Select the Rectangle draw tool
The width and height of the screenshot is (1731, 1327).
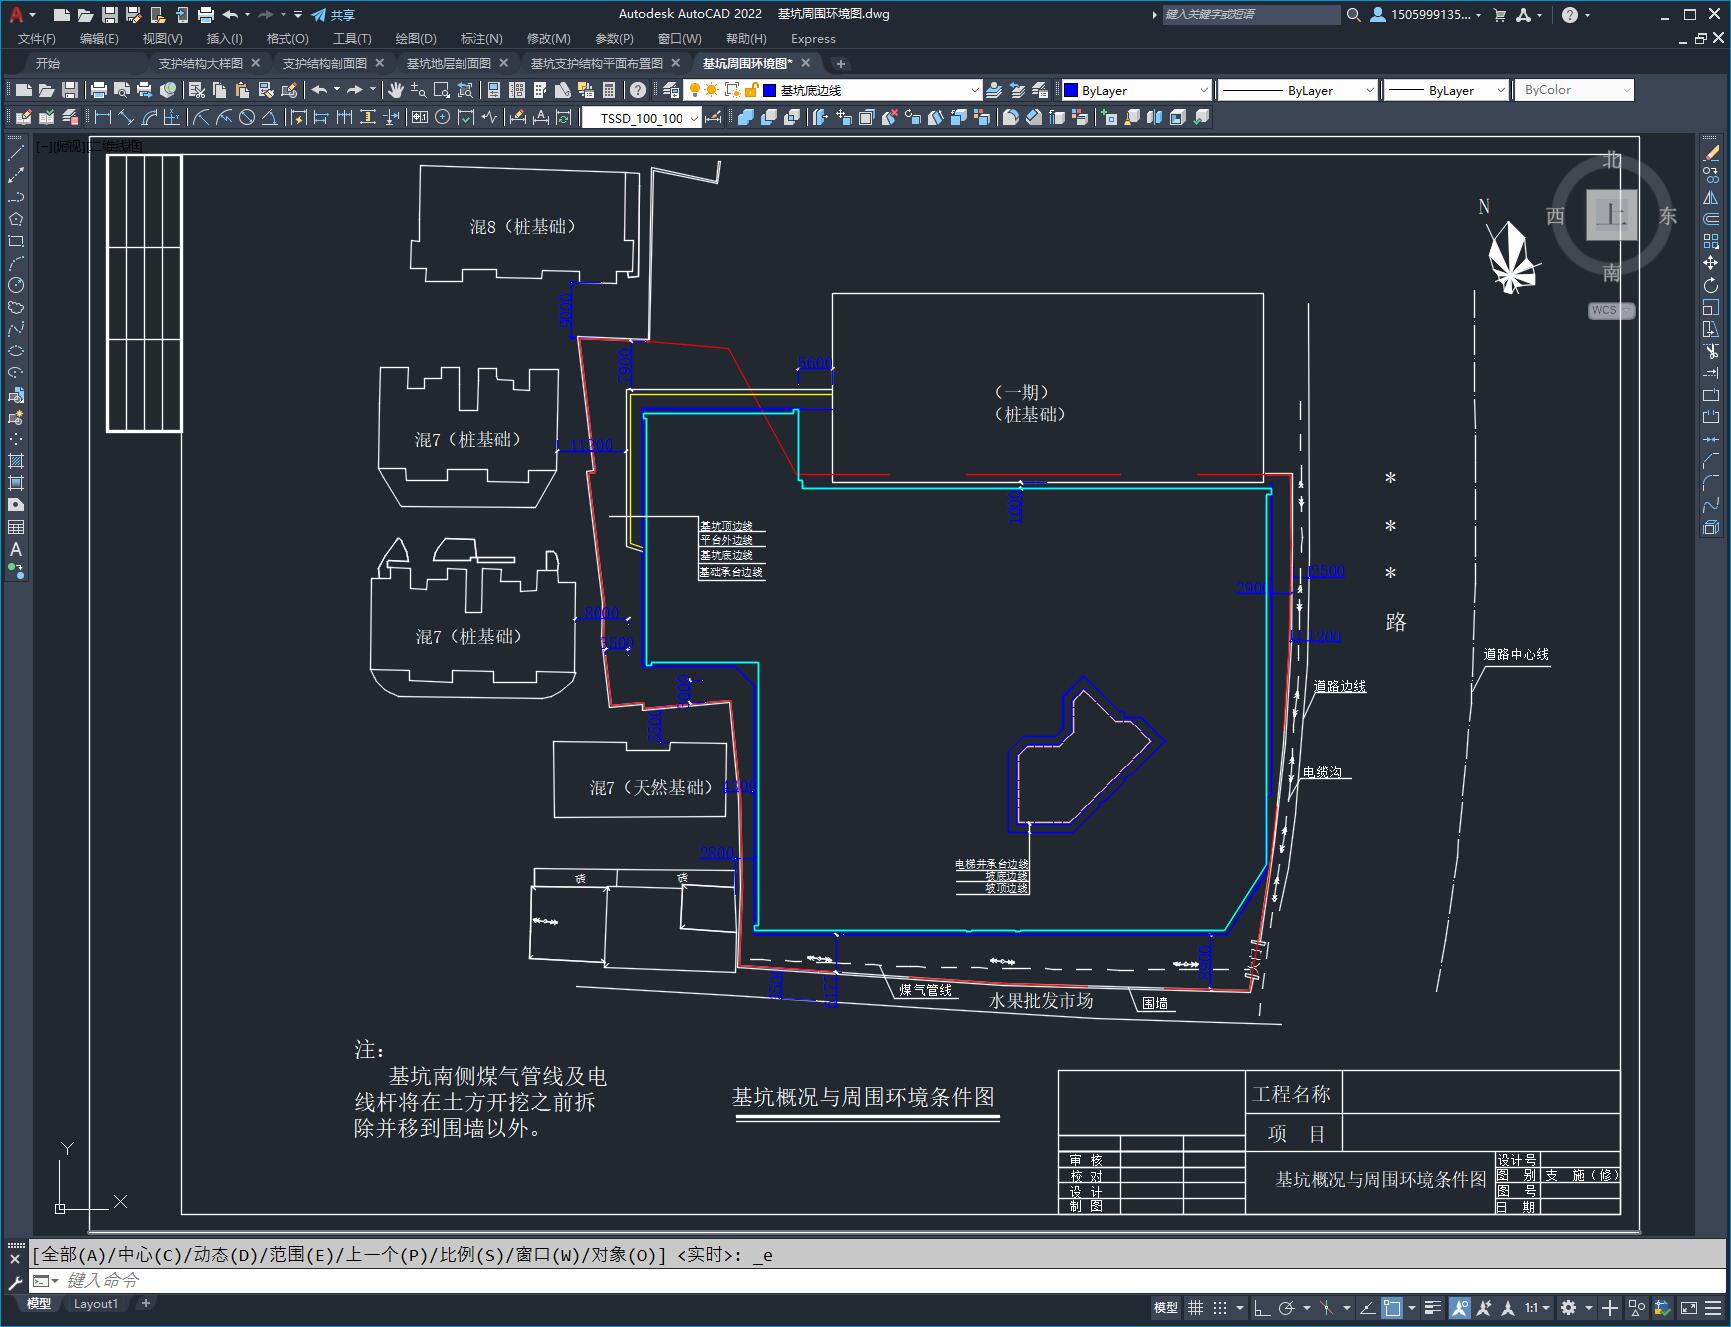16,241
